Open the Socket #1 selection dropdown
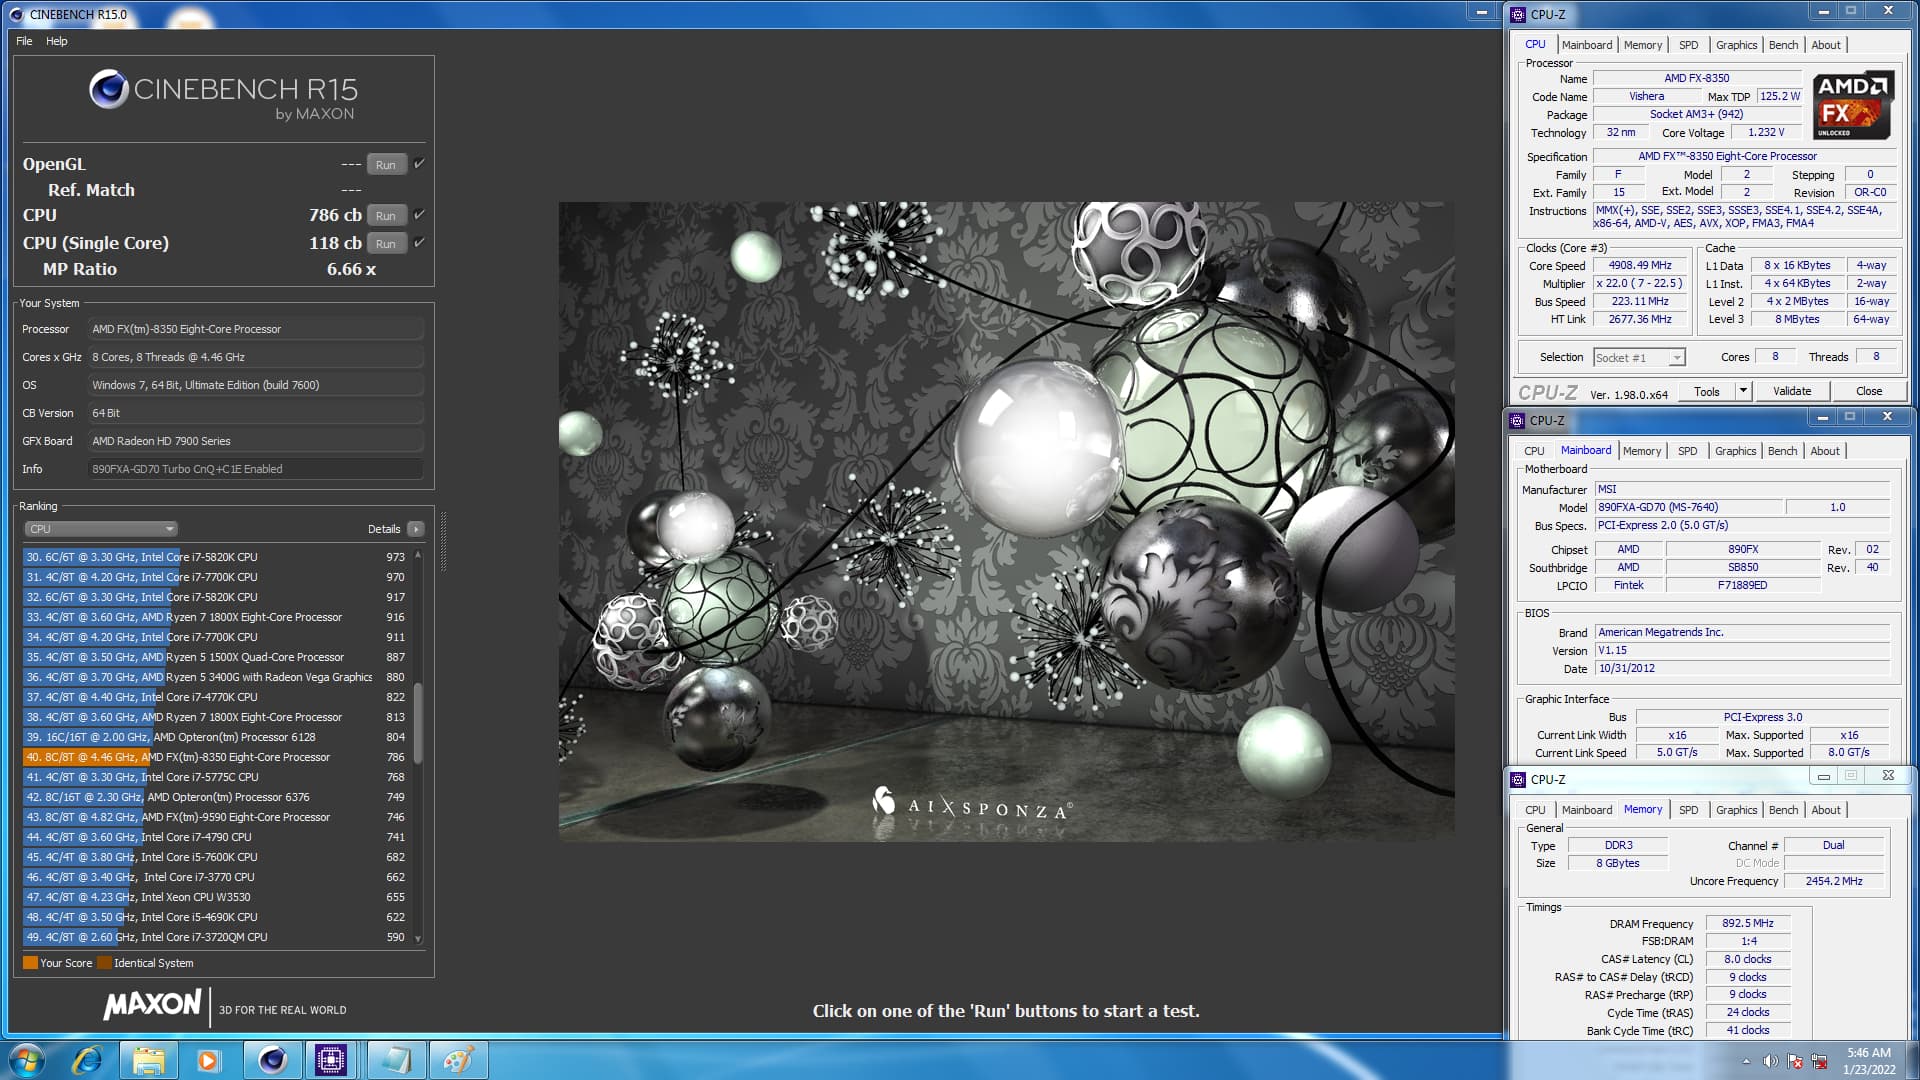 (x=1639, y=357)
